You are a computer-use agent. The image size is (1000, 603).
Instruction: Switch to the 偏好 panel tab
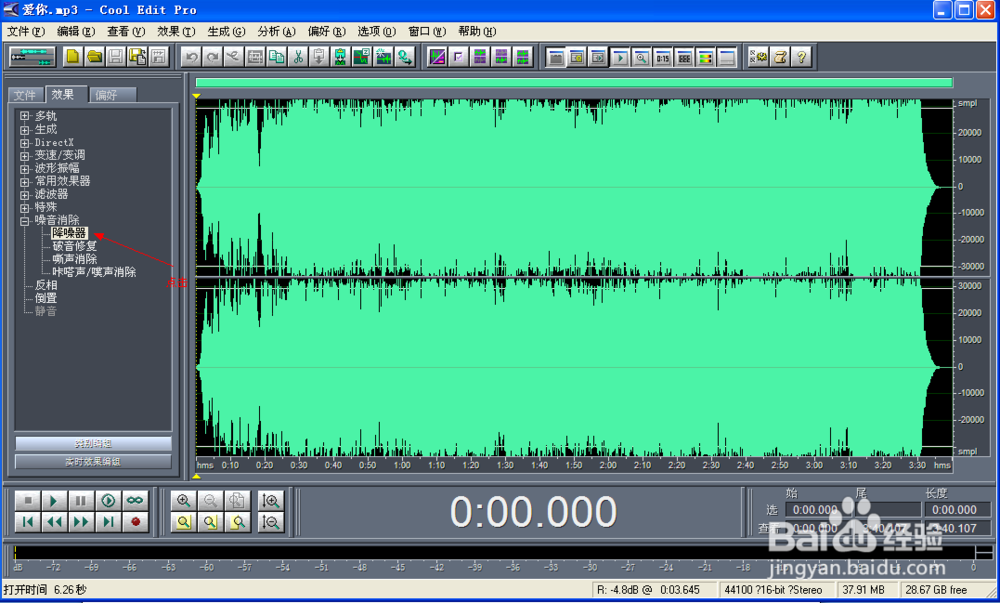pos(112,95)
